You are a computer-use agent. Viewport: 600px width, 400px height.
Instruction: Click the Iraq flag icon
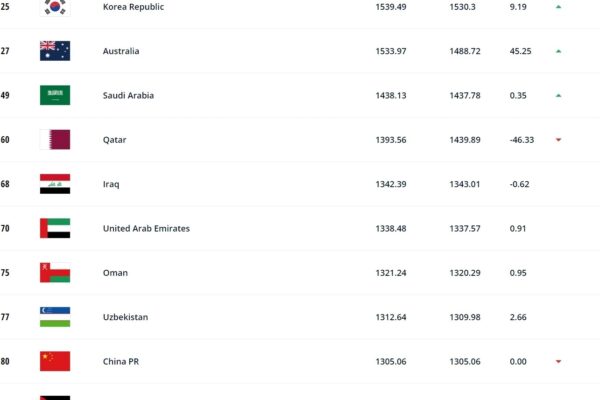tap(55, 184)
